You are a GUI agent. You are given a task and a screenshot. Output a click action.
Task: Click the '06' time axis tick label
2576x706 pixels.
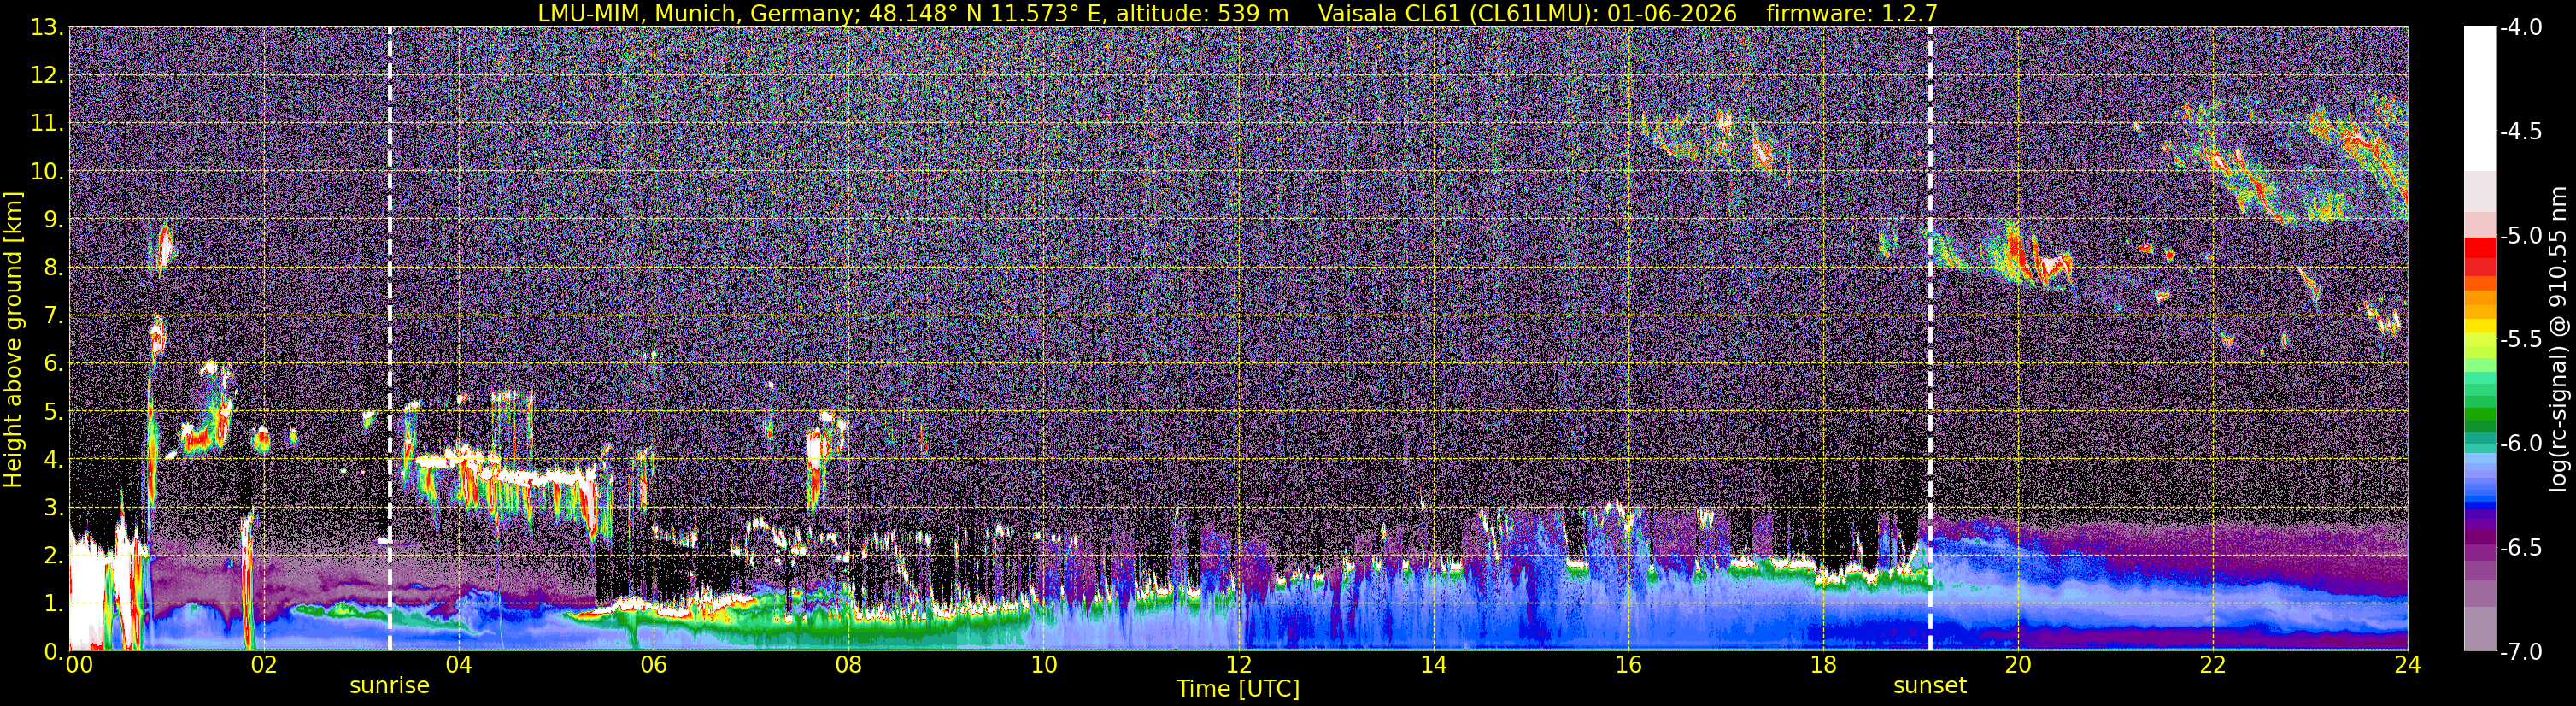(653, 665)
